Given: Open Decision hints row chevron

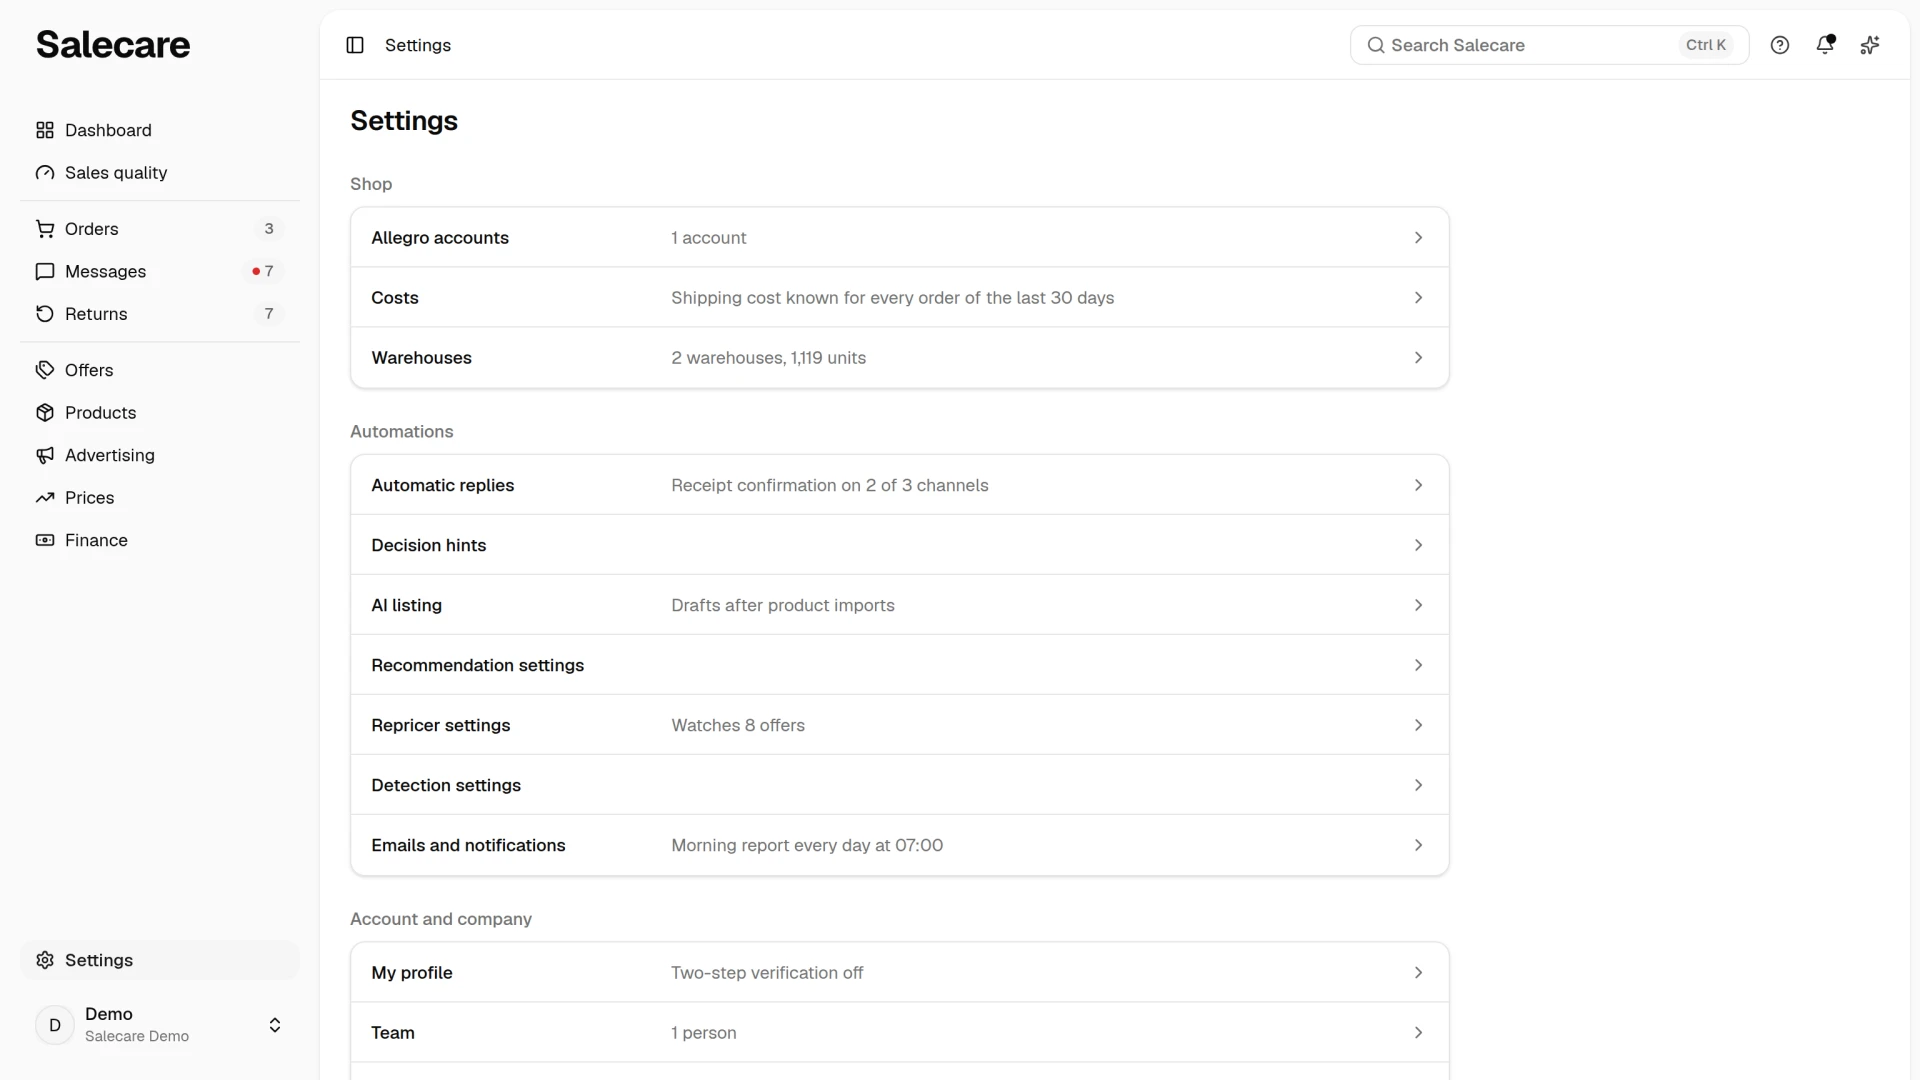Looking at the screenshot, I should click(1418, 545).
